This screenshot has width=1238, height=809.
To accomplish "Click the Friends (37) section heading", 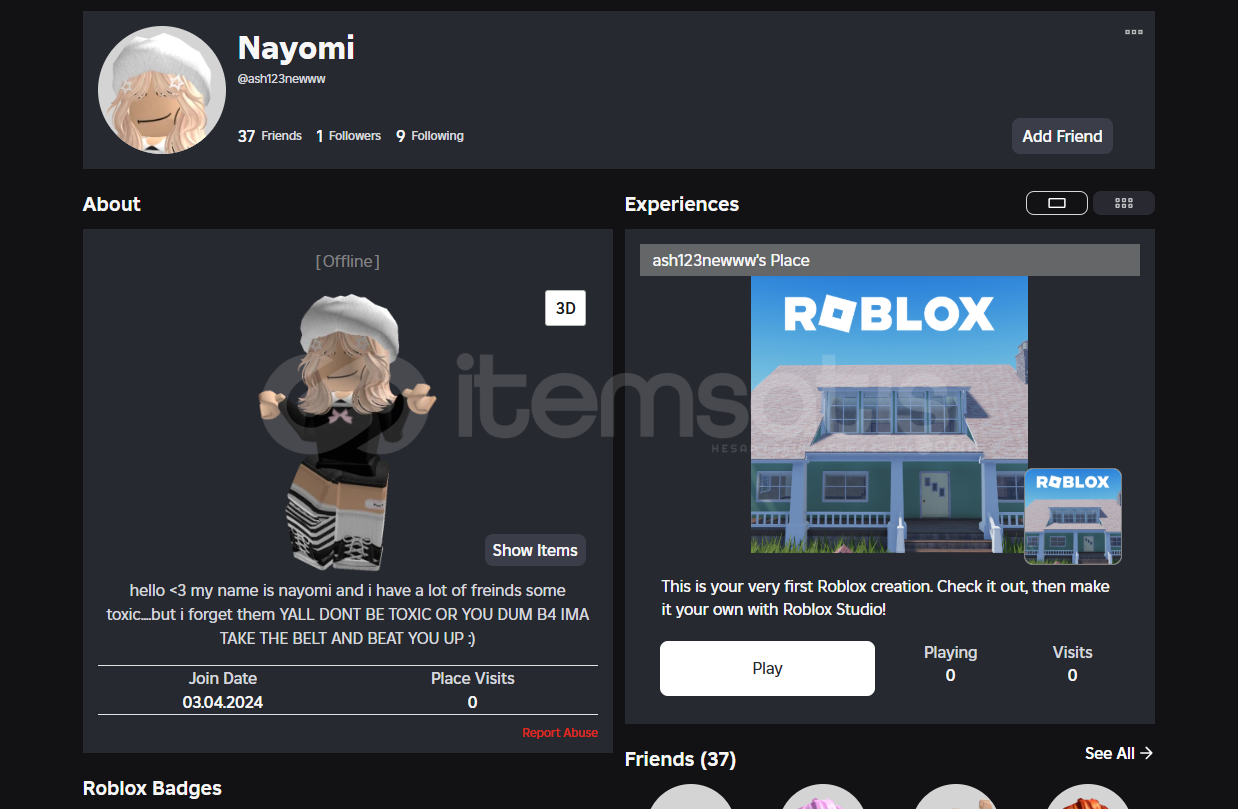I will point(680,760).
